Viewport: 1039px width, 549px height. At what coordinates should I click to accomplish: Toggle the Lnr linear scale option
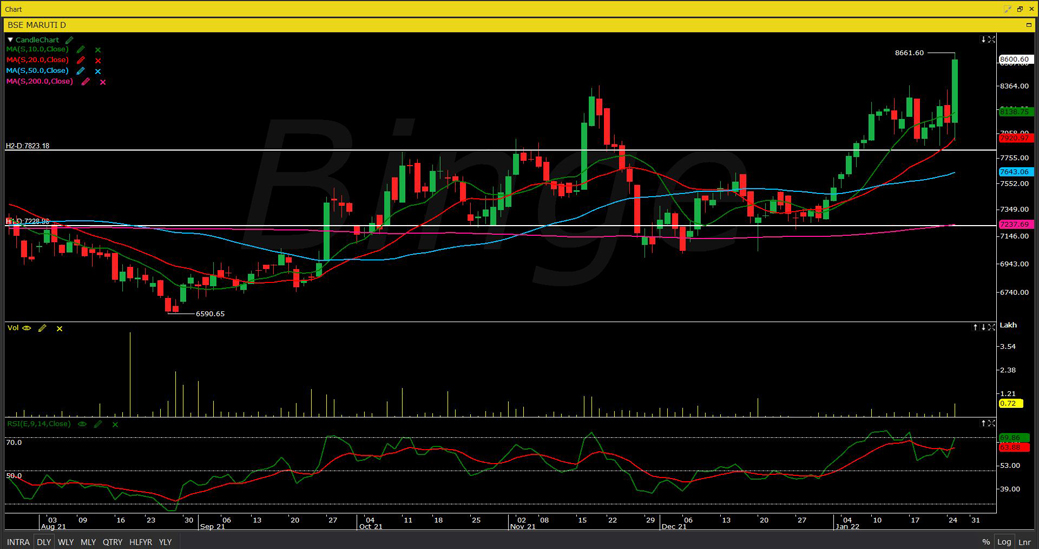[x=1023, y=542]
